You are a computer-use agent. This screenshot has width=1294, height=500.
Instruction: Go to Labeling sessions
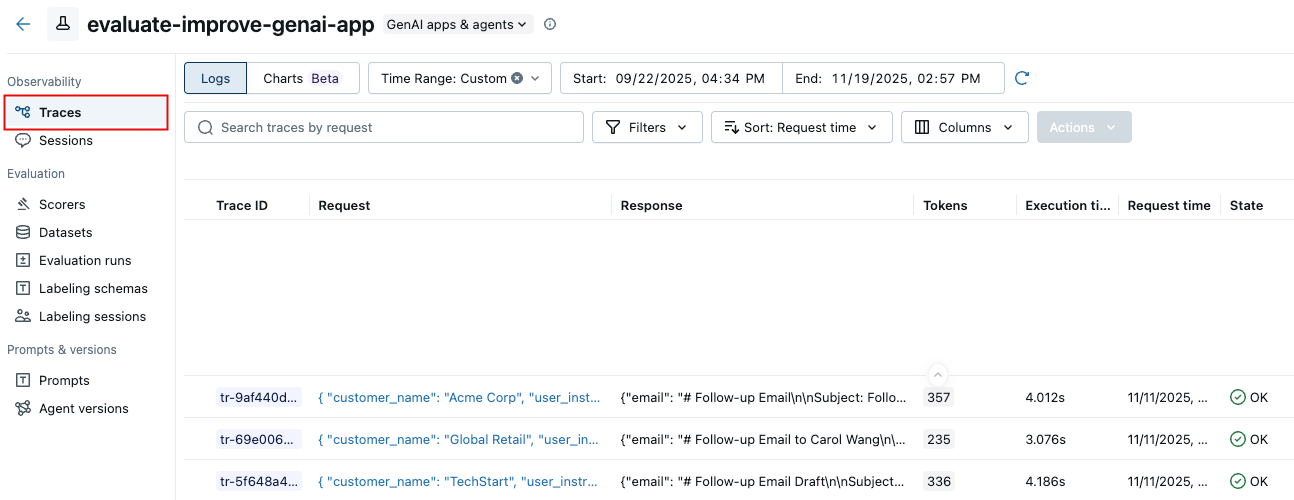tap(92, 316)
